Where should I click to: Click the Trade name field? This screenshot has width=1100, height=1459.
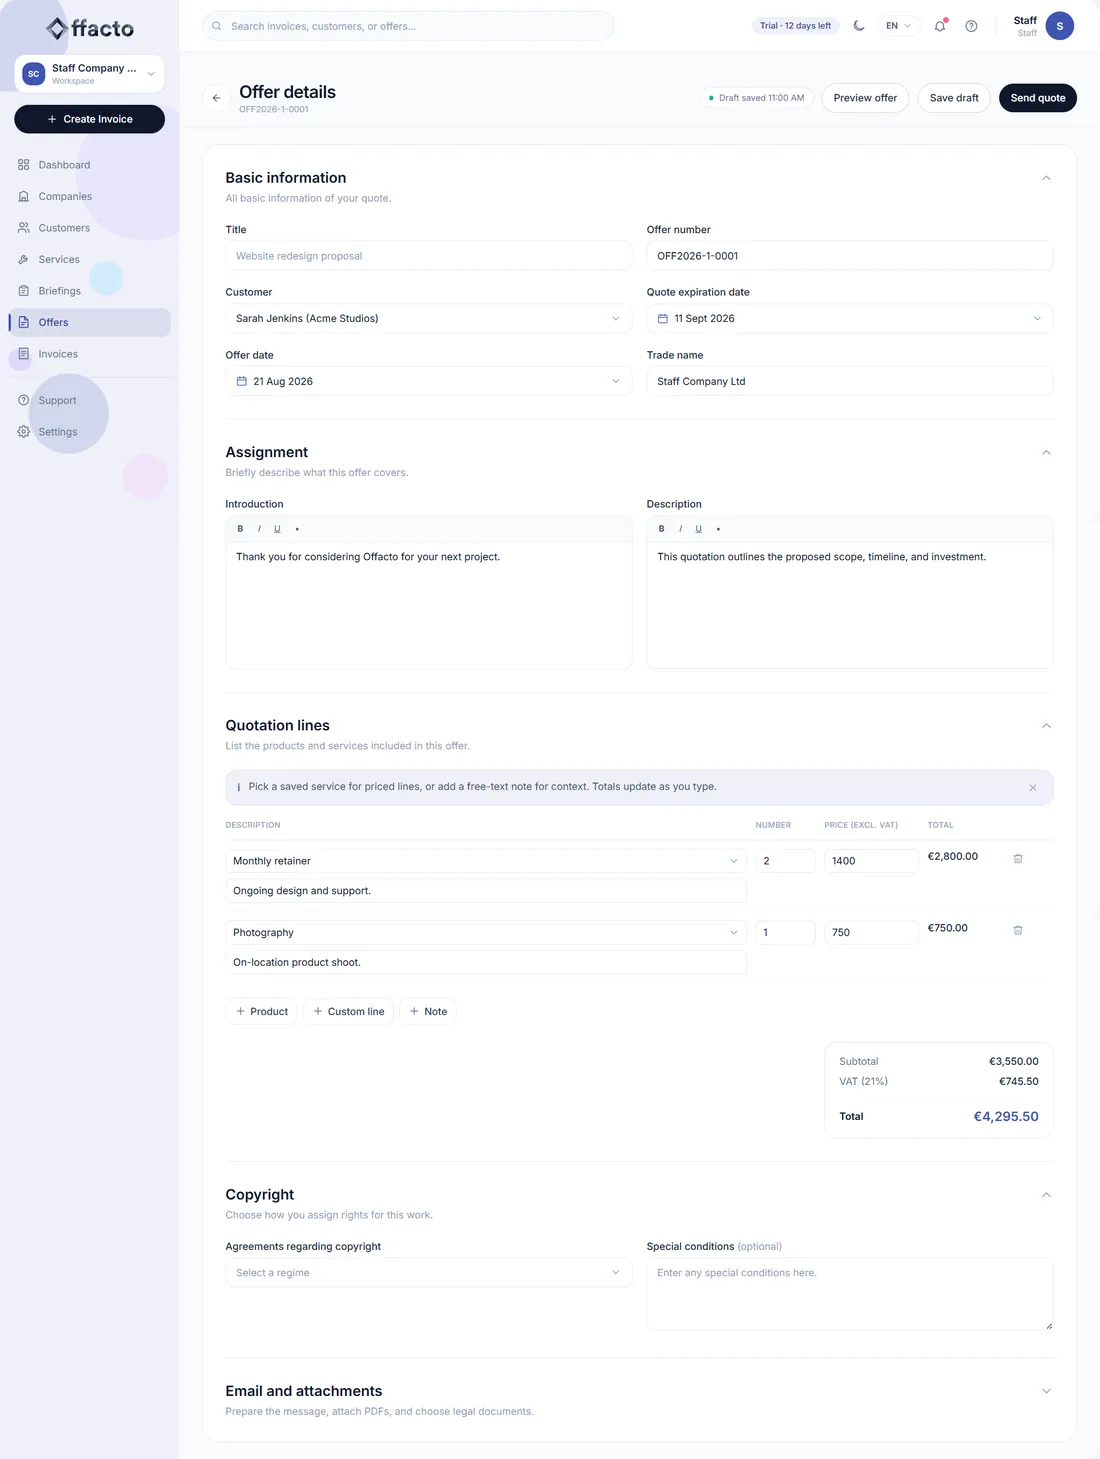tap(850, 382)
